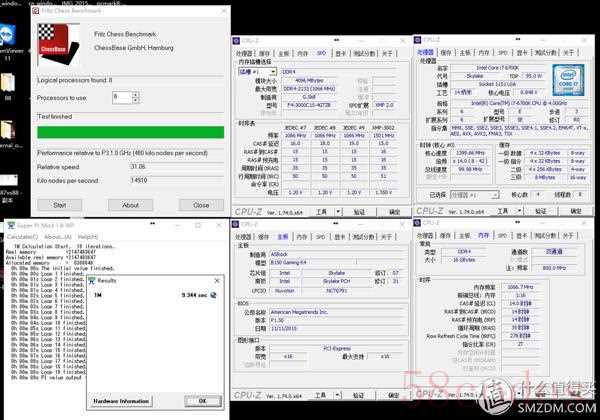Open the TeamViewer 11 desktop icon
Viewport: 600px width, 420px height.
8,40
